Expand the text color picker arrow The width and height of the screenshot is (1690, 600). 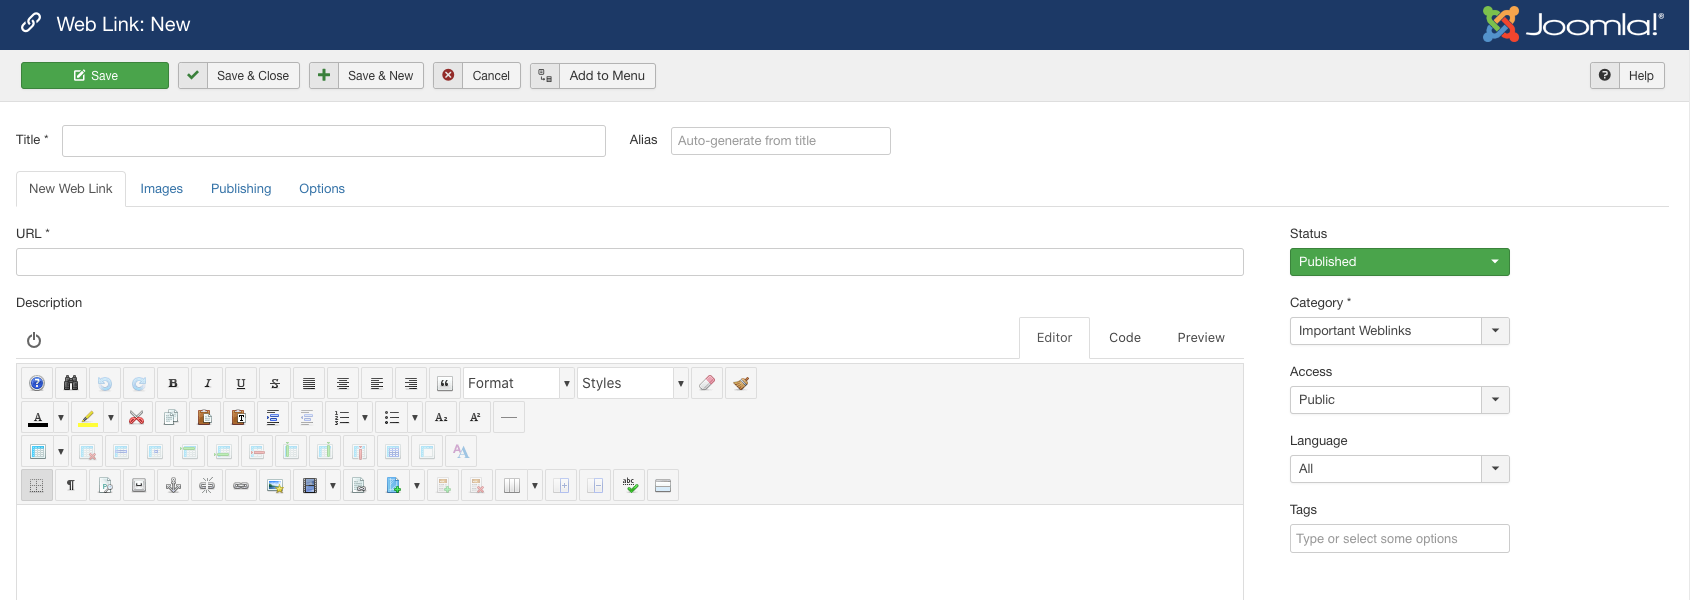[61, 417]
